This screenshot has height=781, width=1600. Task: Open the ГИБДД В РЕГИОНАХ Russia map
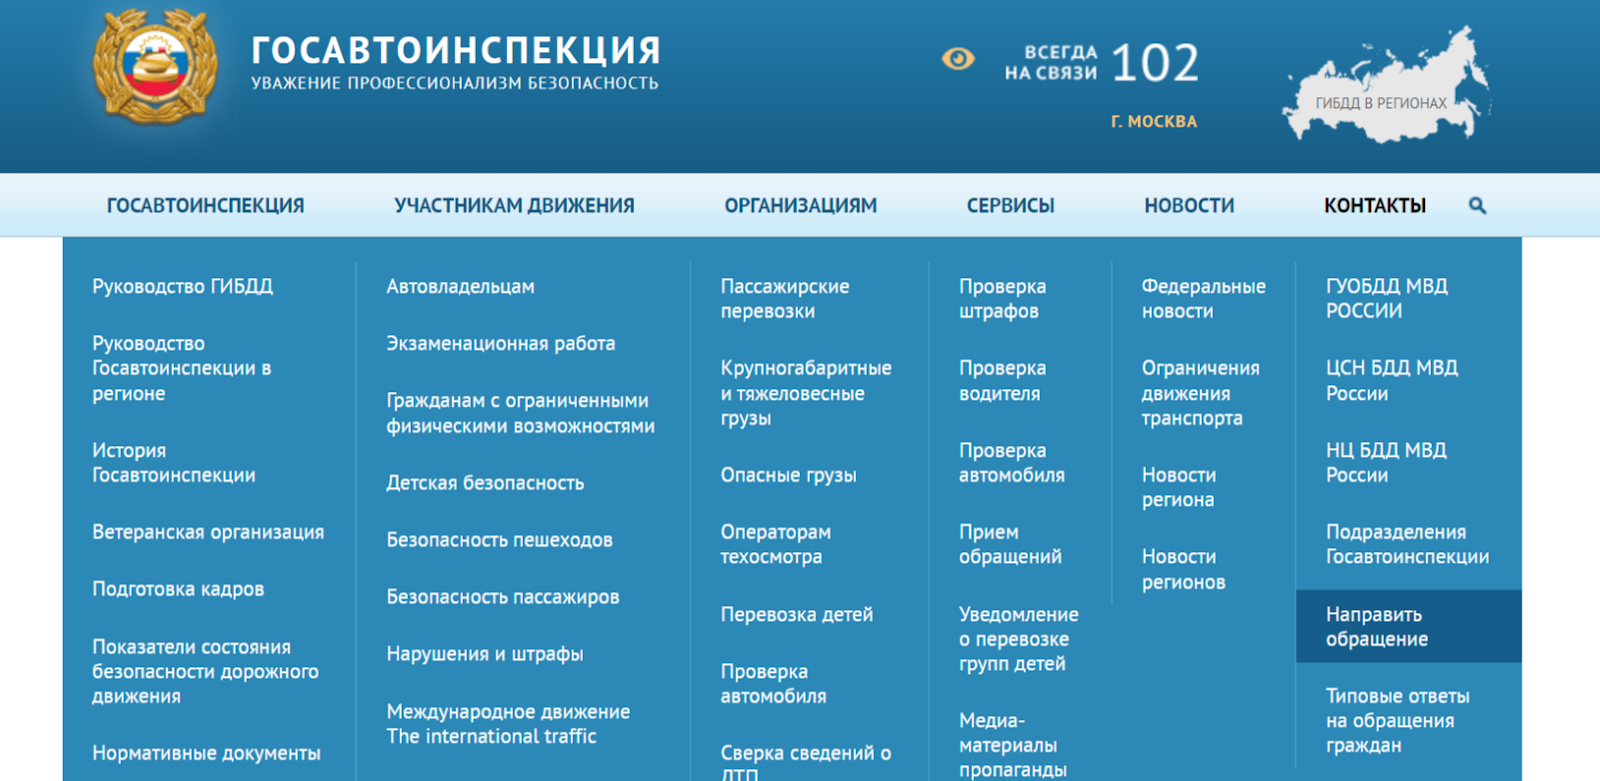[x=1385, y=87]
